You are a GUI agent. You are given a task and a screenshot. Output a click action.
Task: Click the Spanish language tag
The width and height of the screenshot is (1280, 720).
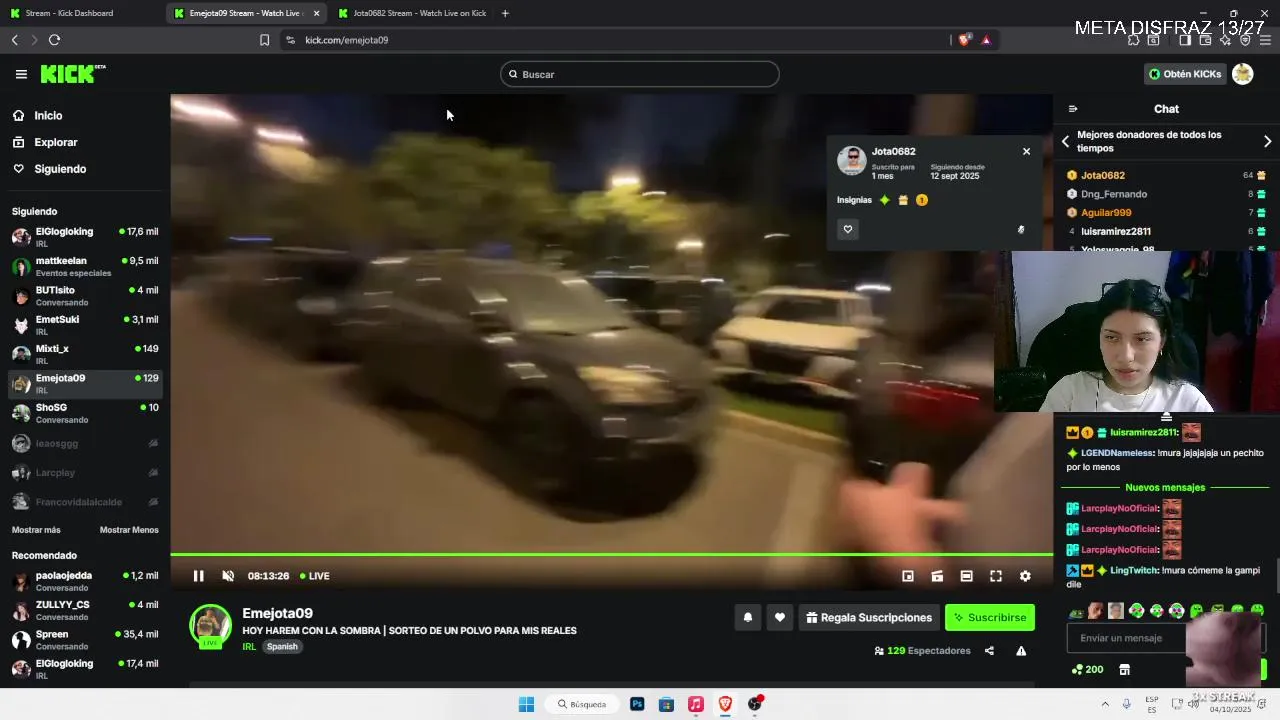tap(282, 647)
